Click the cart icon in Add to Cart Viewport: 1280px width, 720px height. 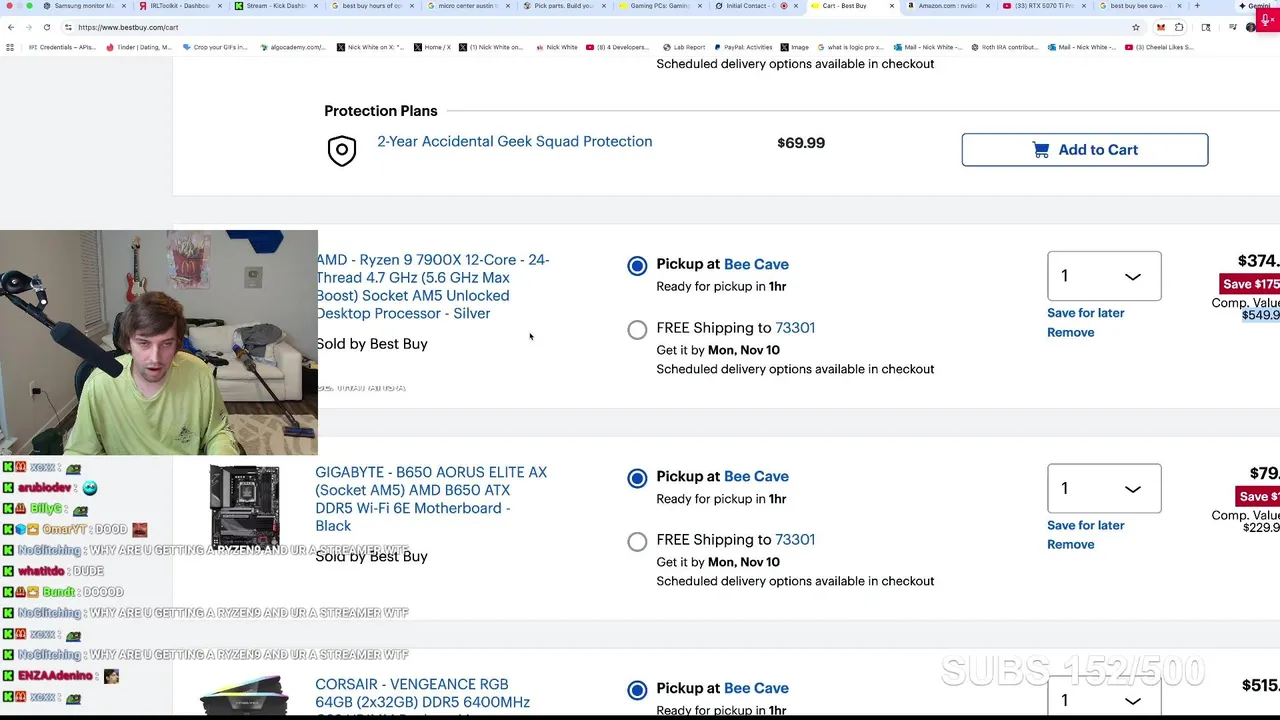coord(1041,150)
